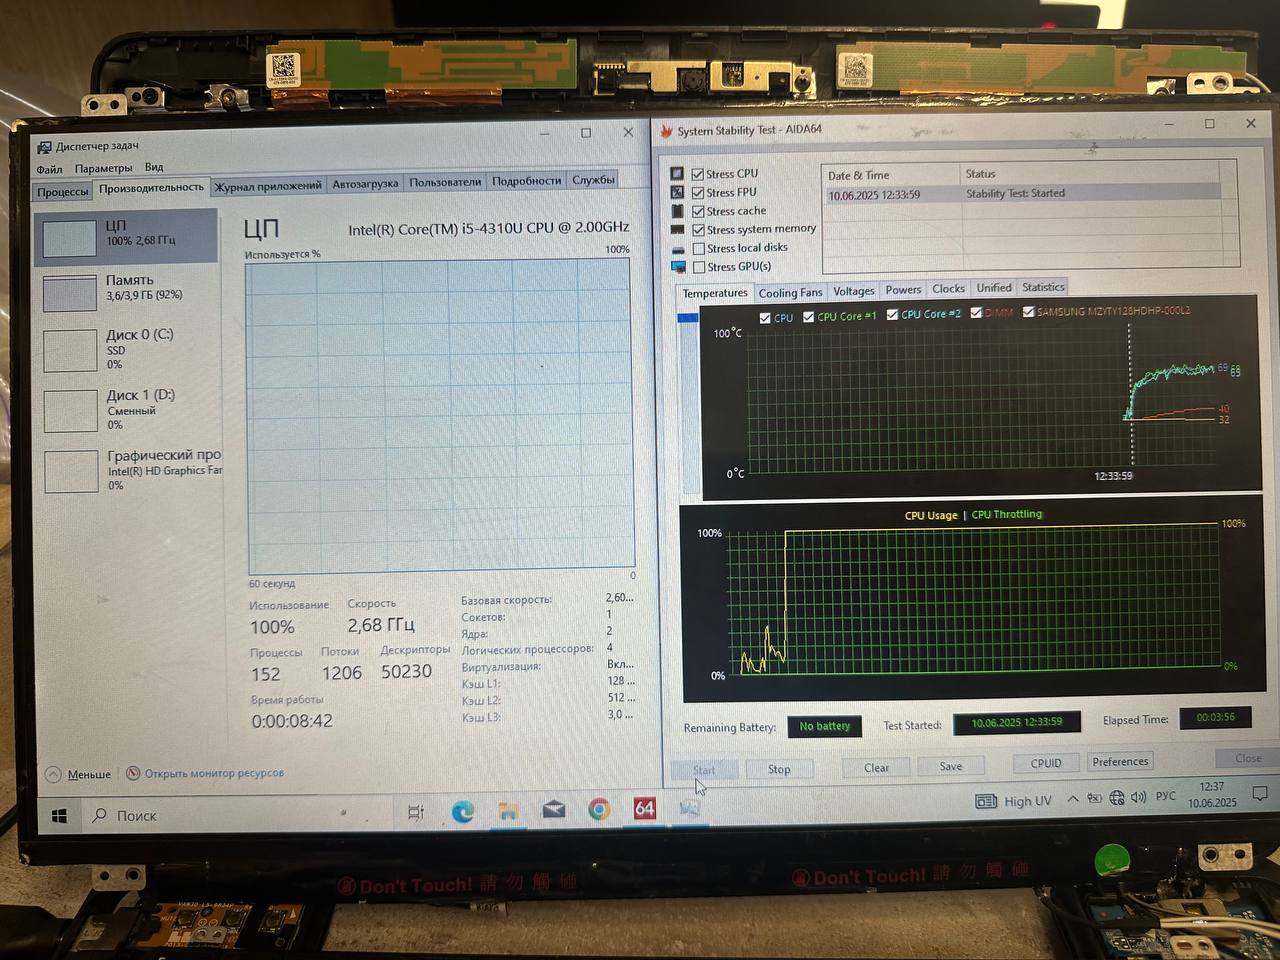1280x960 pixels.
Task: Open the Mail app in the taskbar
Action: 553,810
